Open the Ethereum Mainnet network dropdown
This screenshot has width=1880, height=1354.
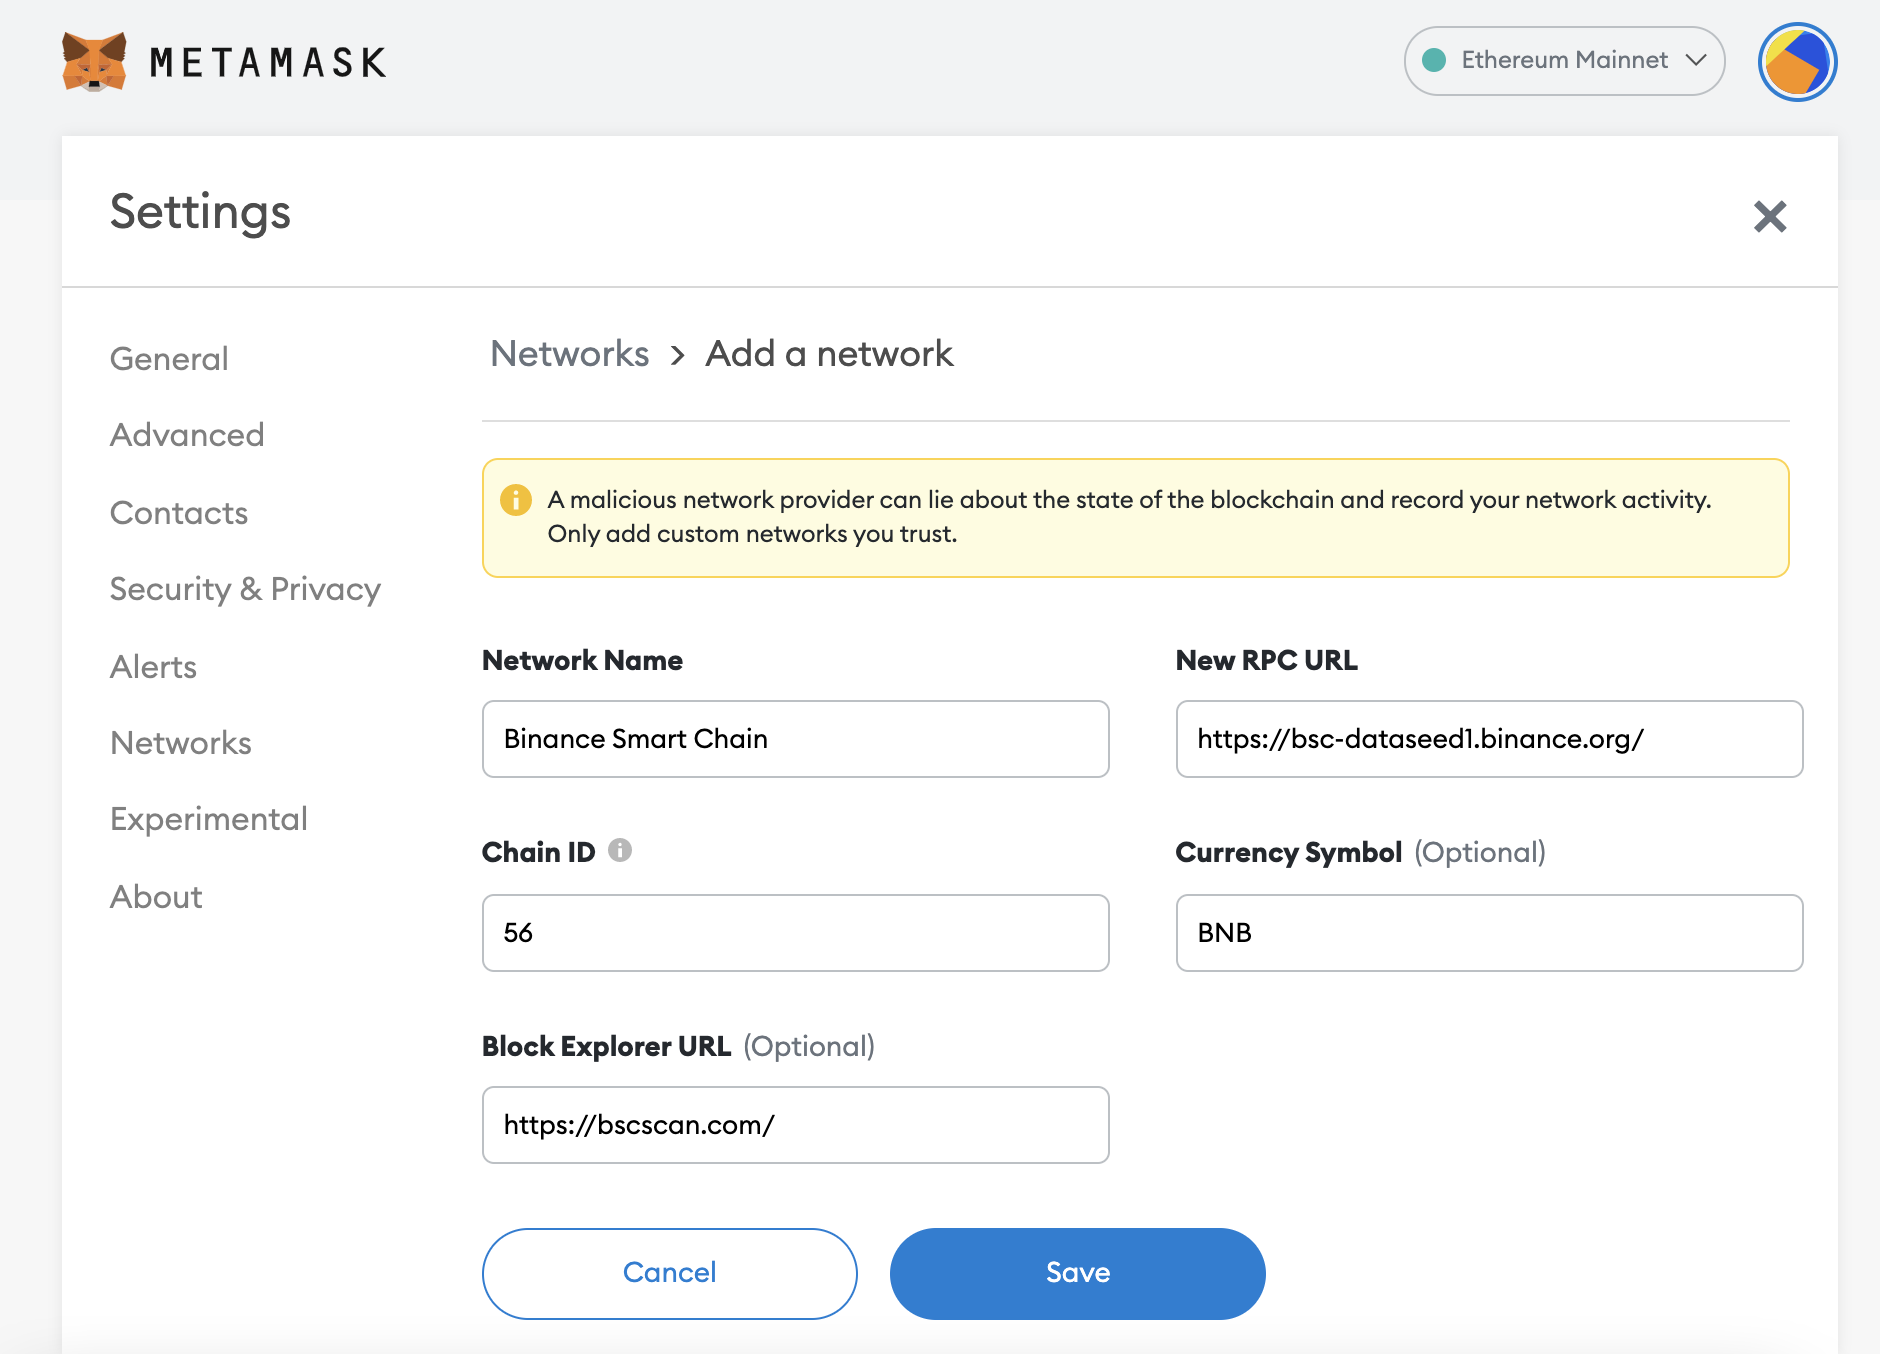click(1563, 61)
